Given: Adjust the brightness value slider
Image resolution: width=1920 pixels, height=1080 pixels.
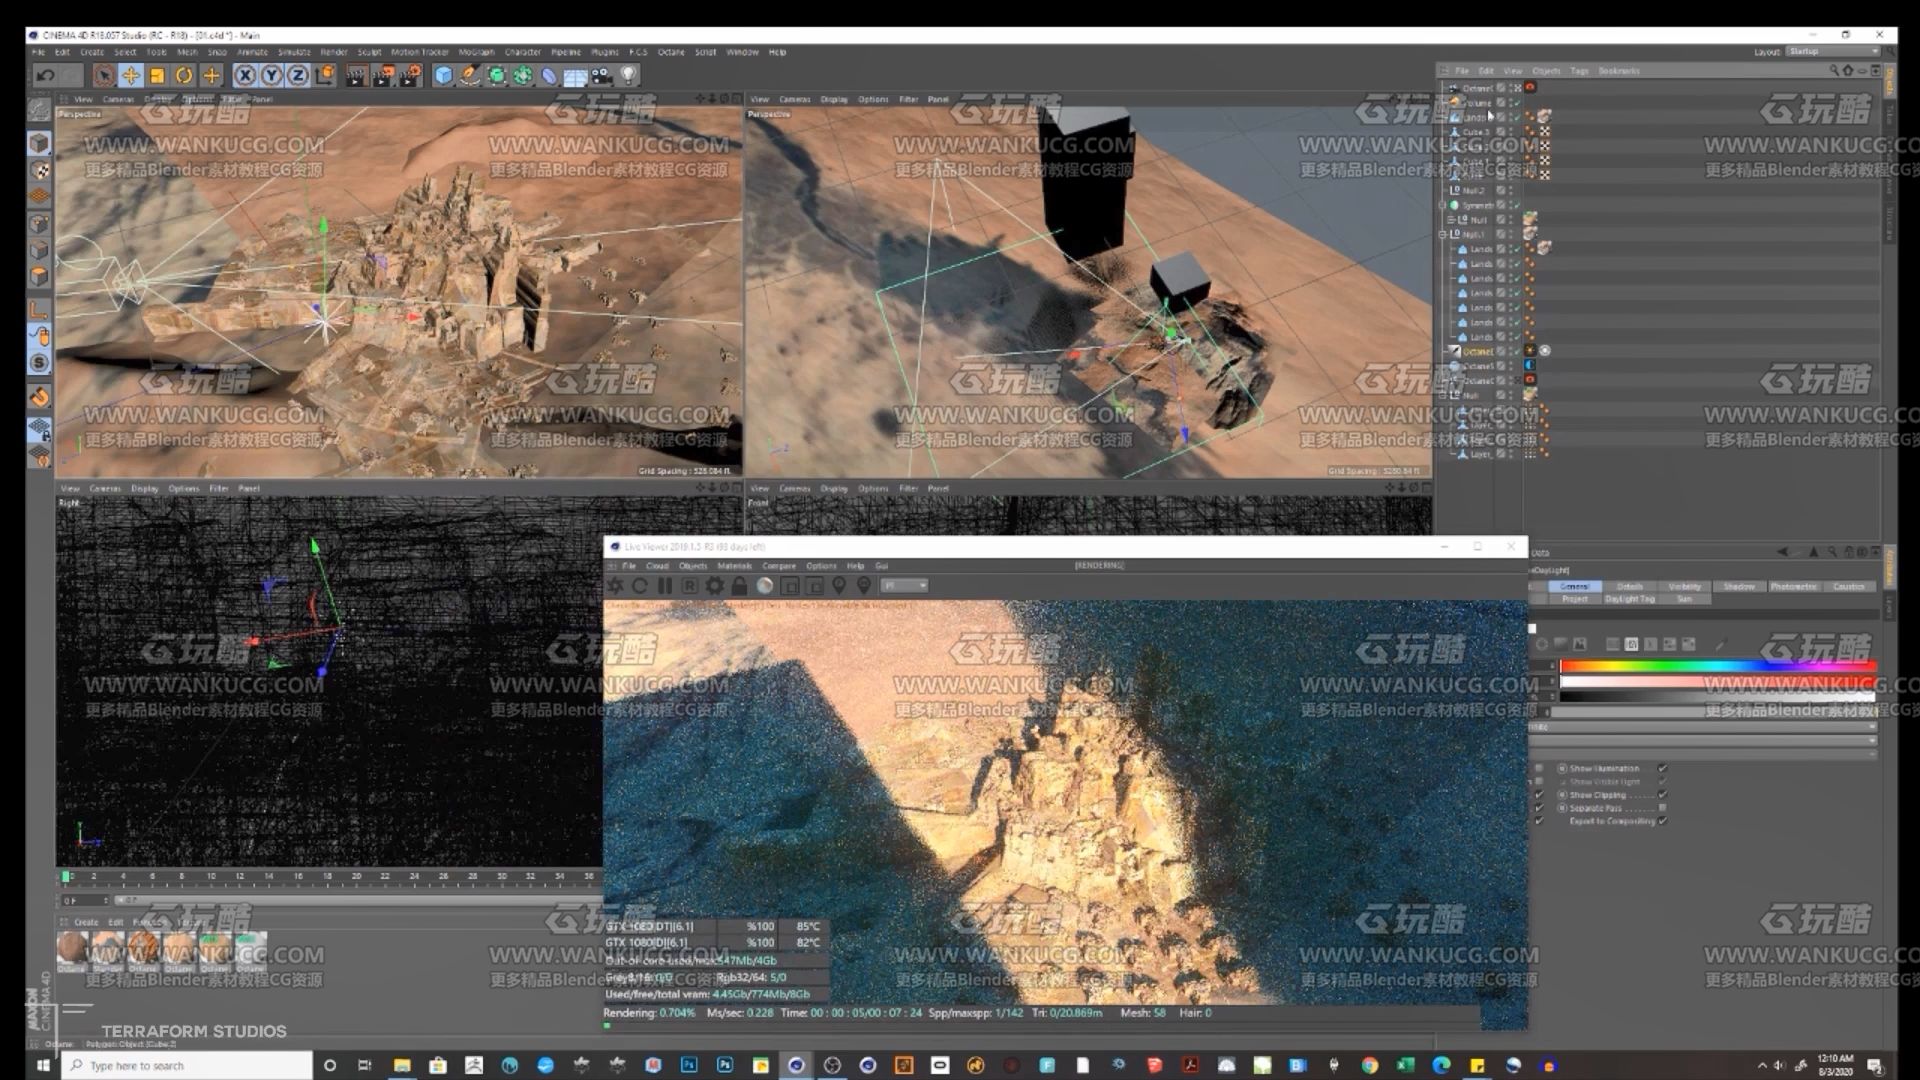Looking at the screenshot, I should click(1718, 696).
